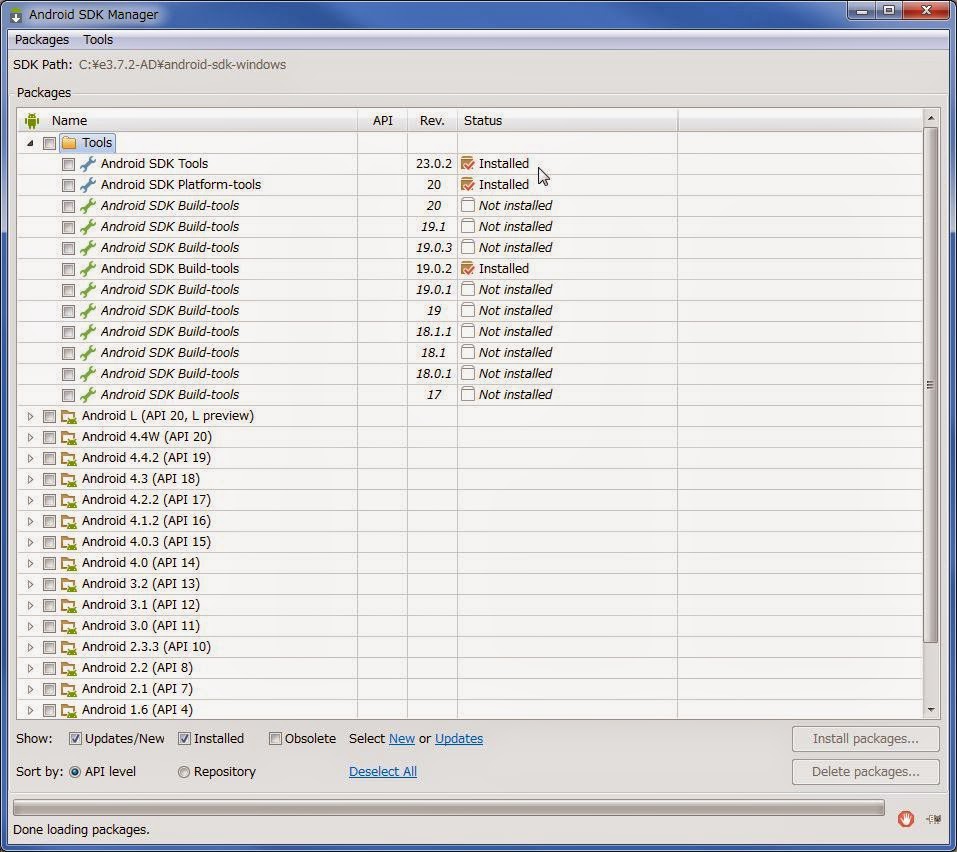Check the Android 4.2.2 (API 17) checkbox
Viewport: 957px width, 852px height.
[49, 500]
